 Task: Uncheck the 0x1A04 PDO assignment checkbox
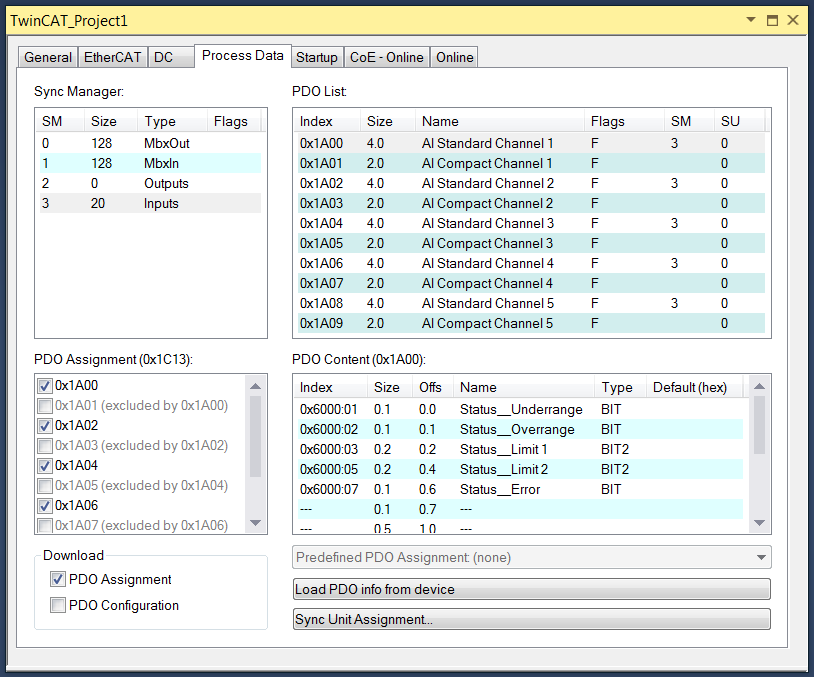coord(45,466)
